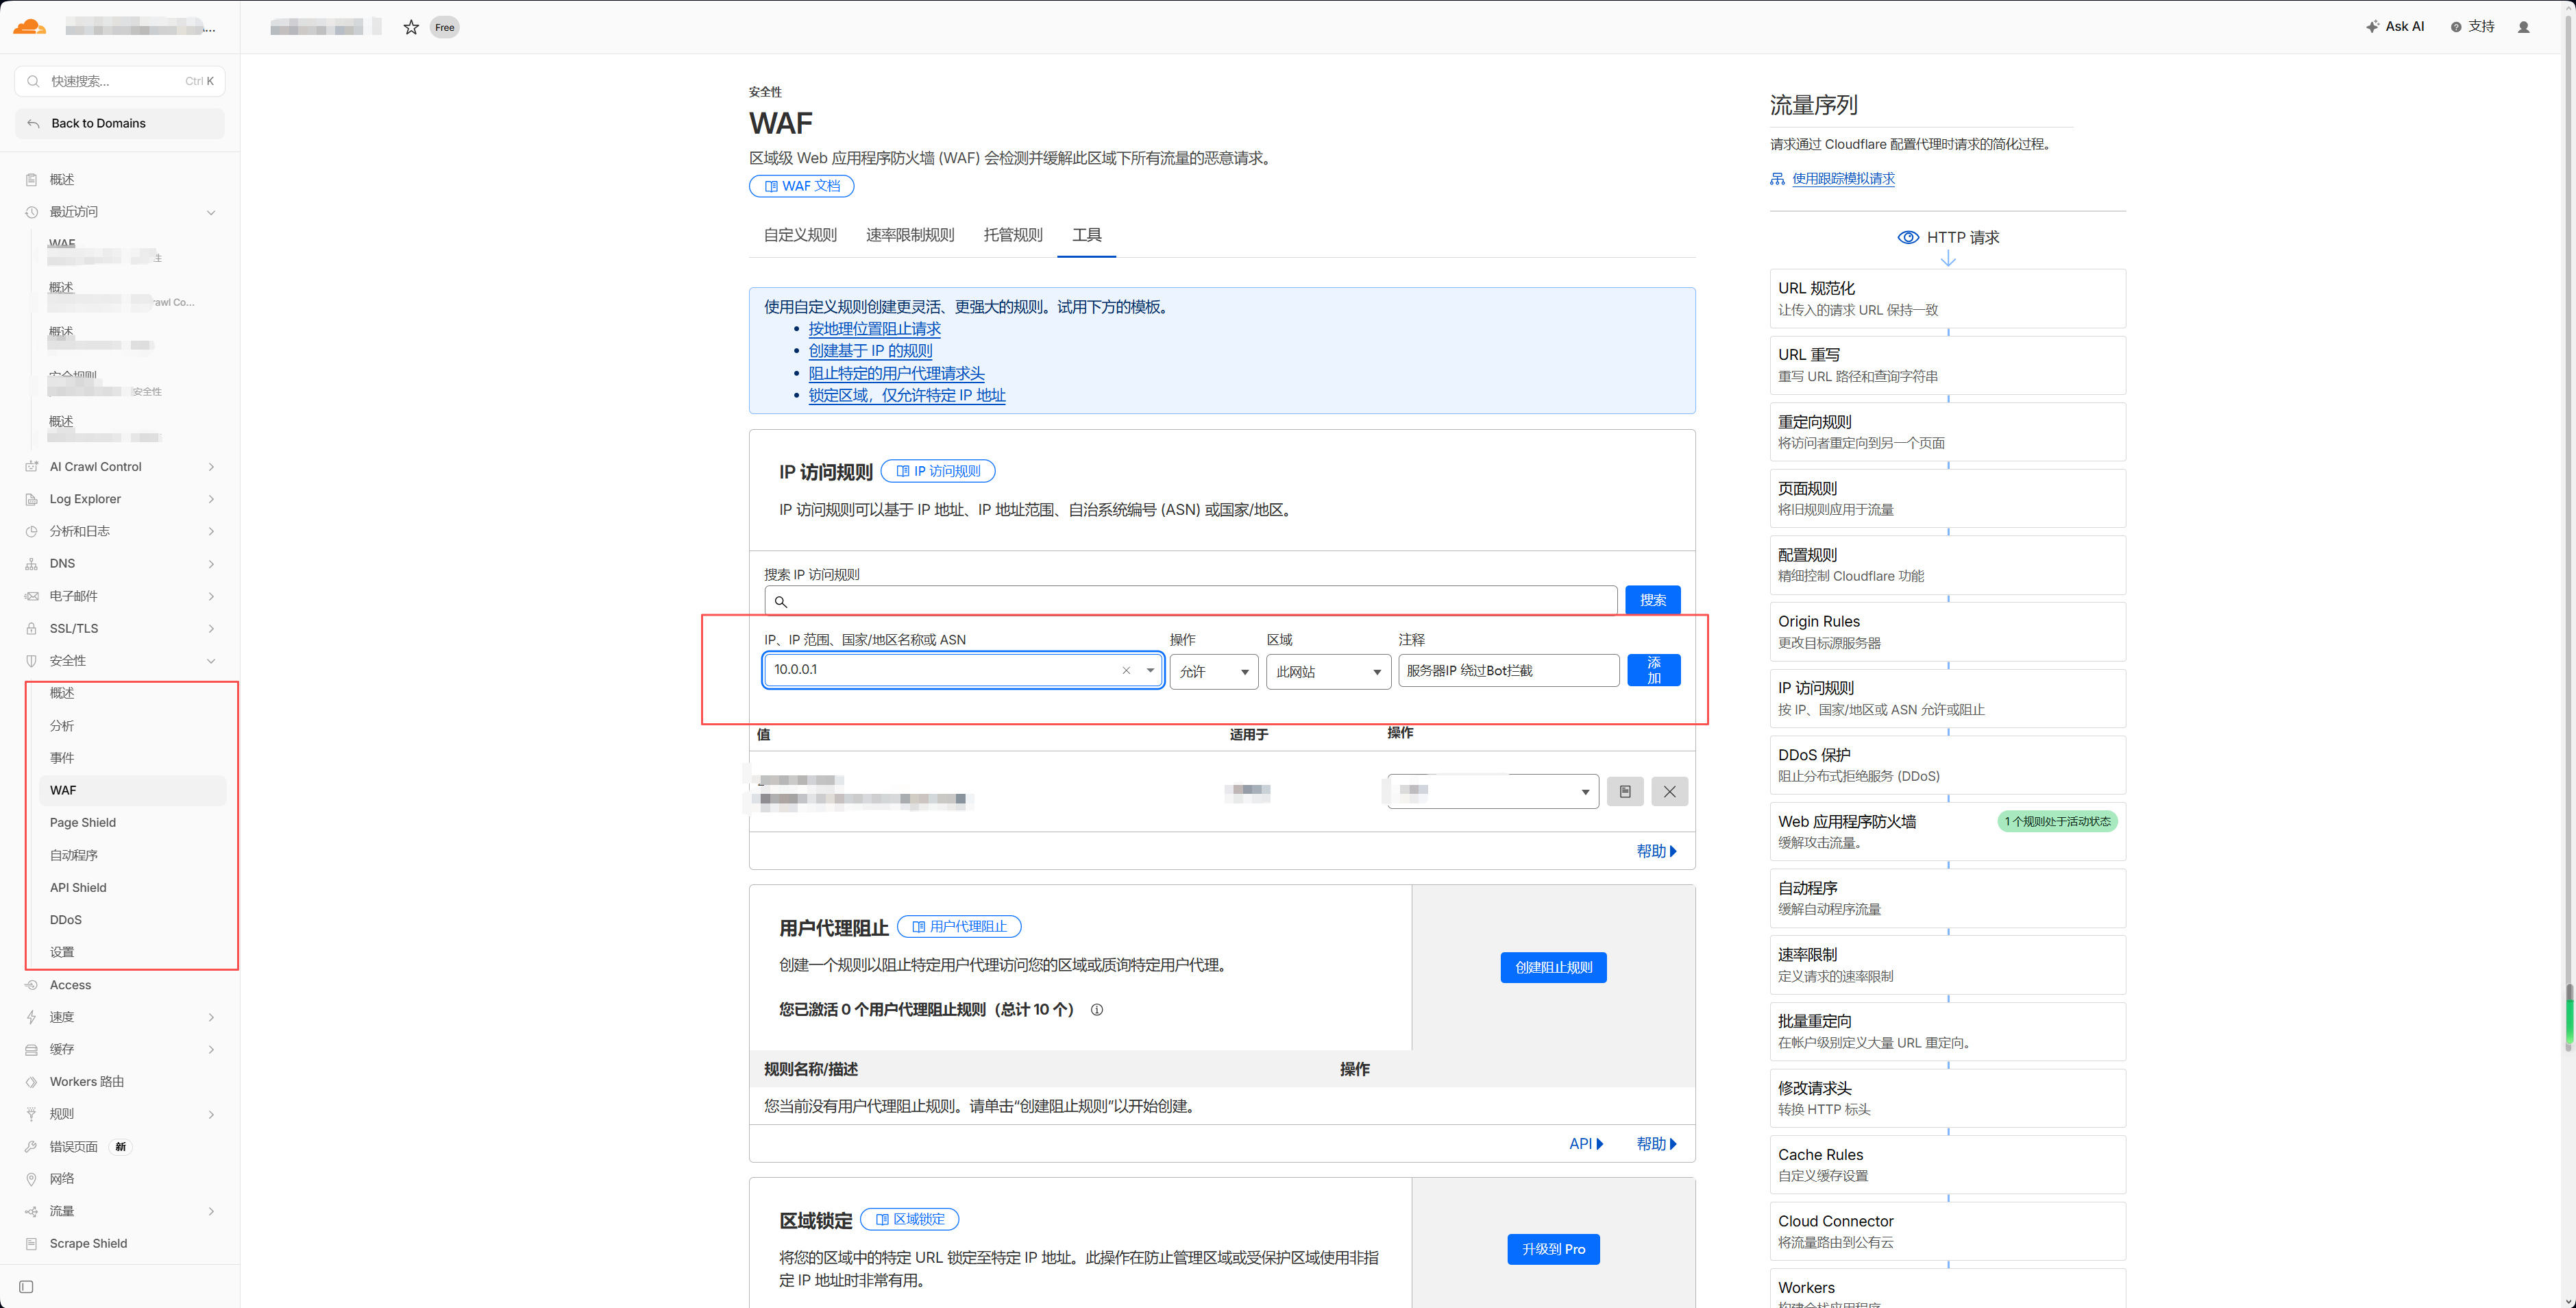The height and width of the screenshot is (1308, 2576).
Task: Delete the existing IP rule with the X icon
Action: (1669, 791)
